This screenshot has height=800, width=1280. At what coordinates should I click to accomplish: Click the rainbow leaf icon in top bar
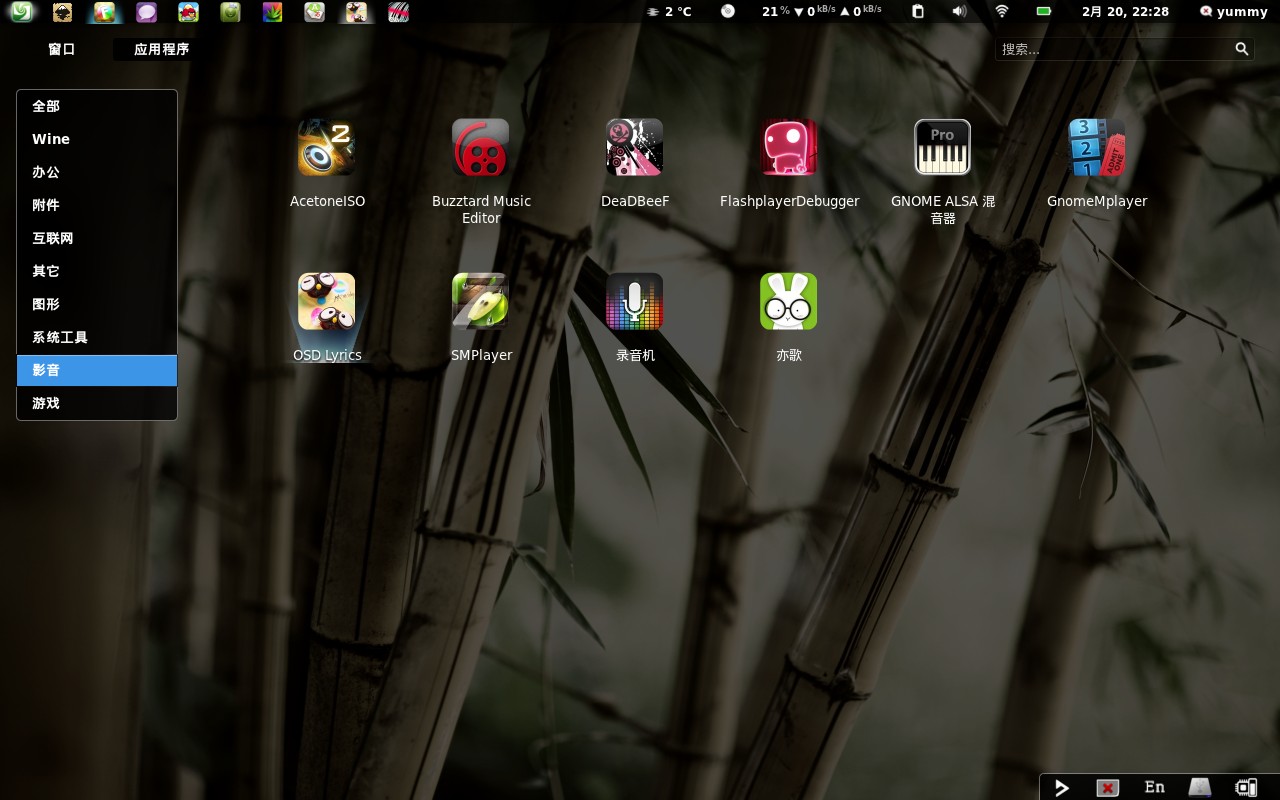click(272, 12)
